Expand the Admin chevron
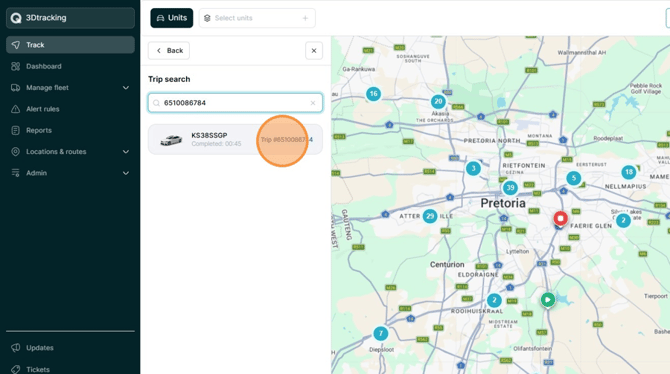 pyautogui.click(x=126, y=173)
